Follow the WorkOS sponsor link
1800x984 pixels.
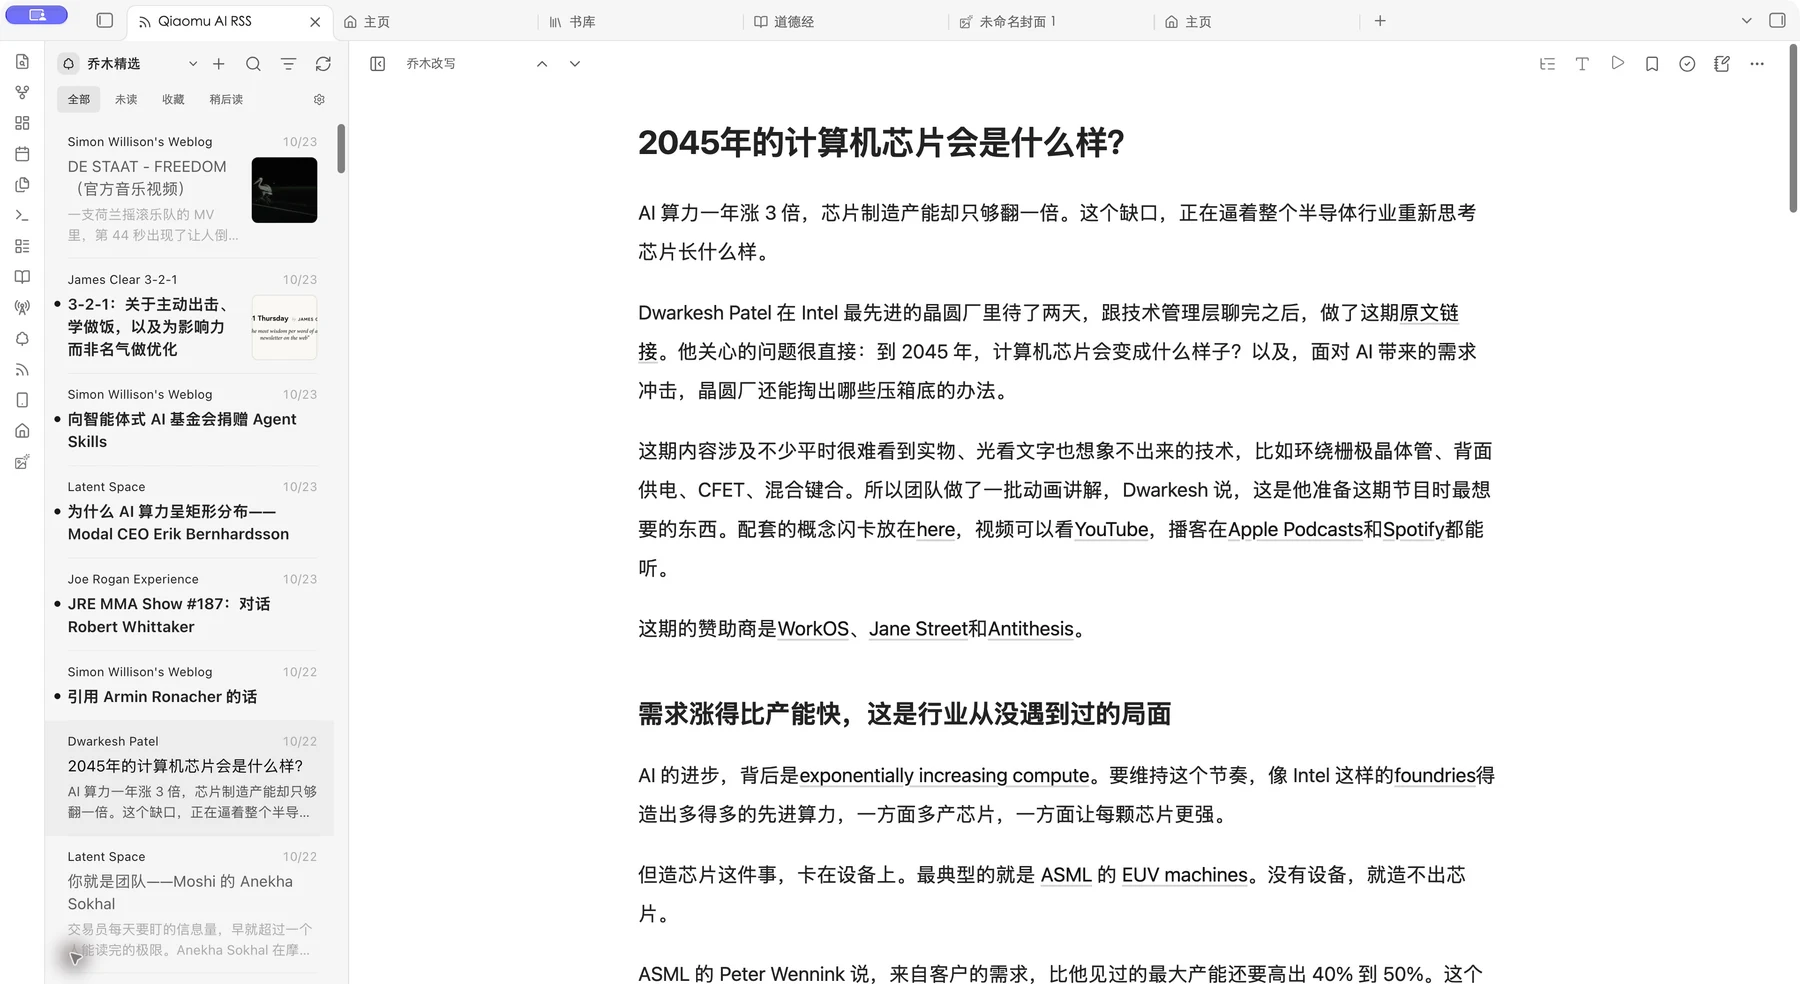[813, 629]
